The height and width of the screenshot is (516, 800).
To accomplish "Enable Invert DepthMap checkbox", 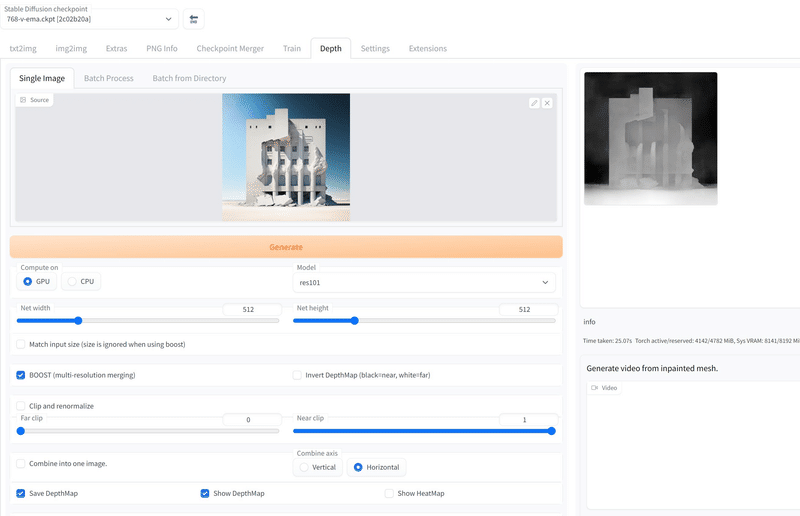I will point(297,375).
